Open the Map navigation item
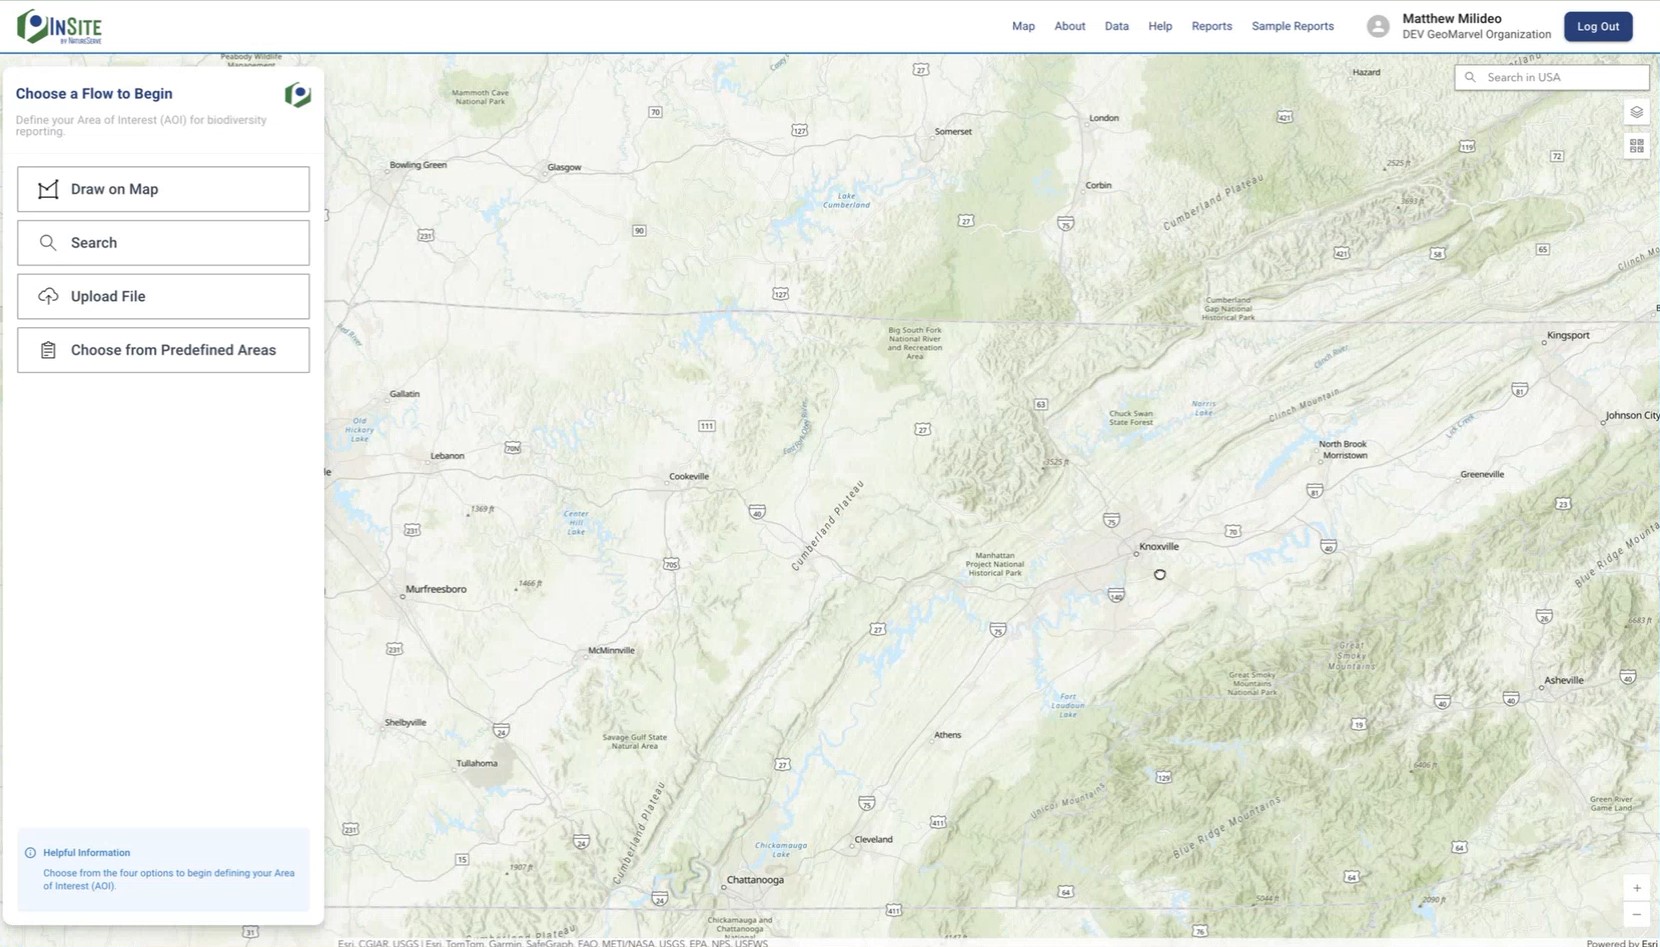Viewport: 1660px width, 947px height. point(1023,26)
